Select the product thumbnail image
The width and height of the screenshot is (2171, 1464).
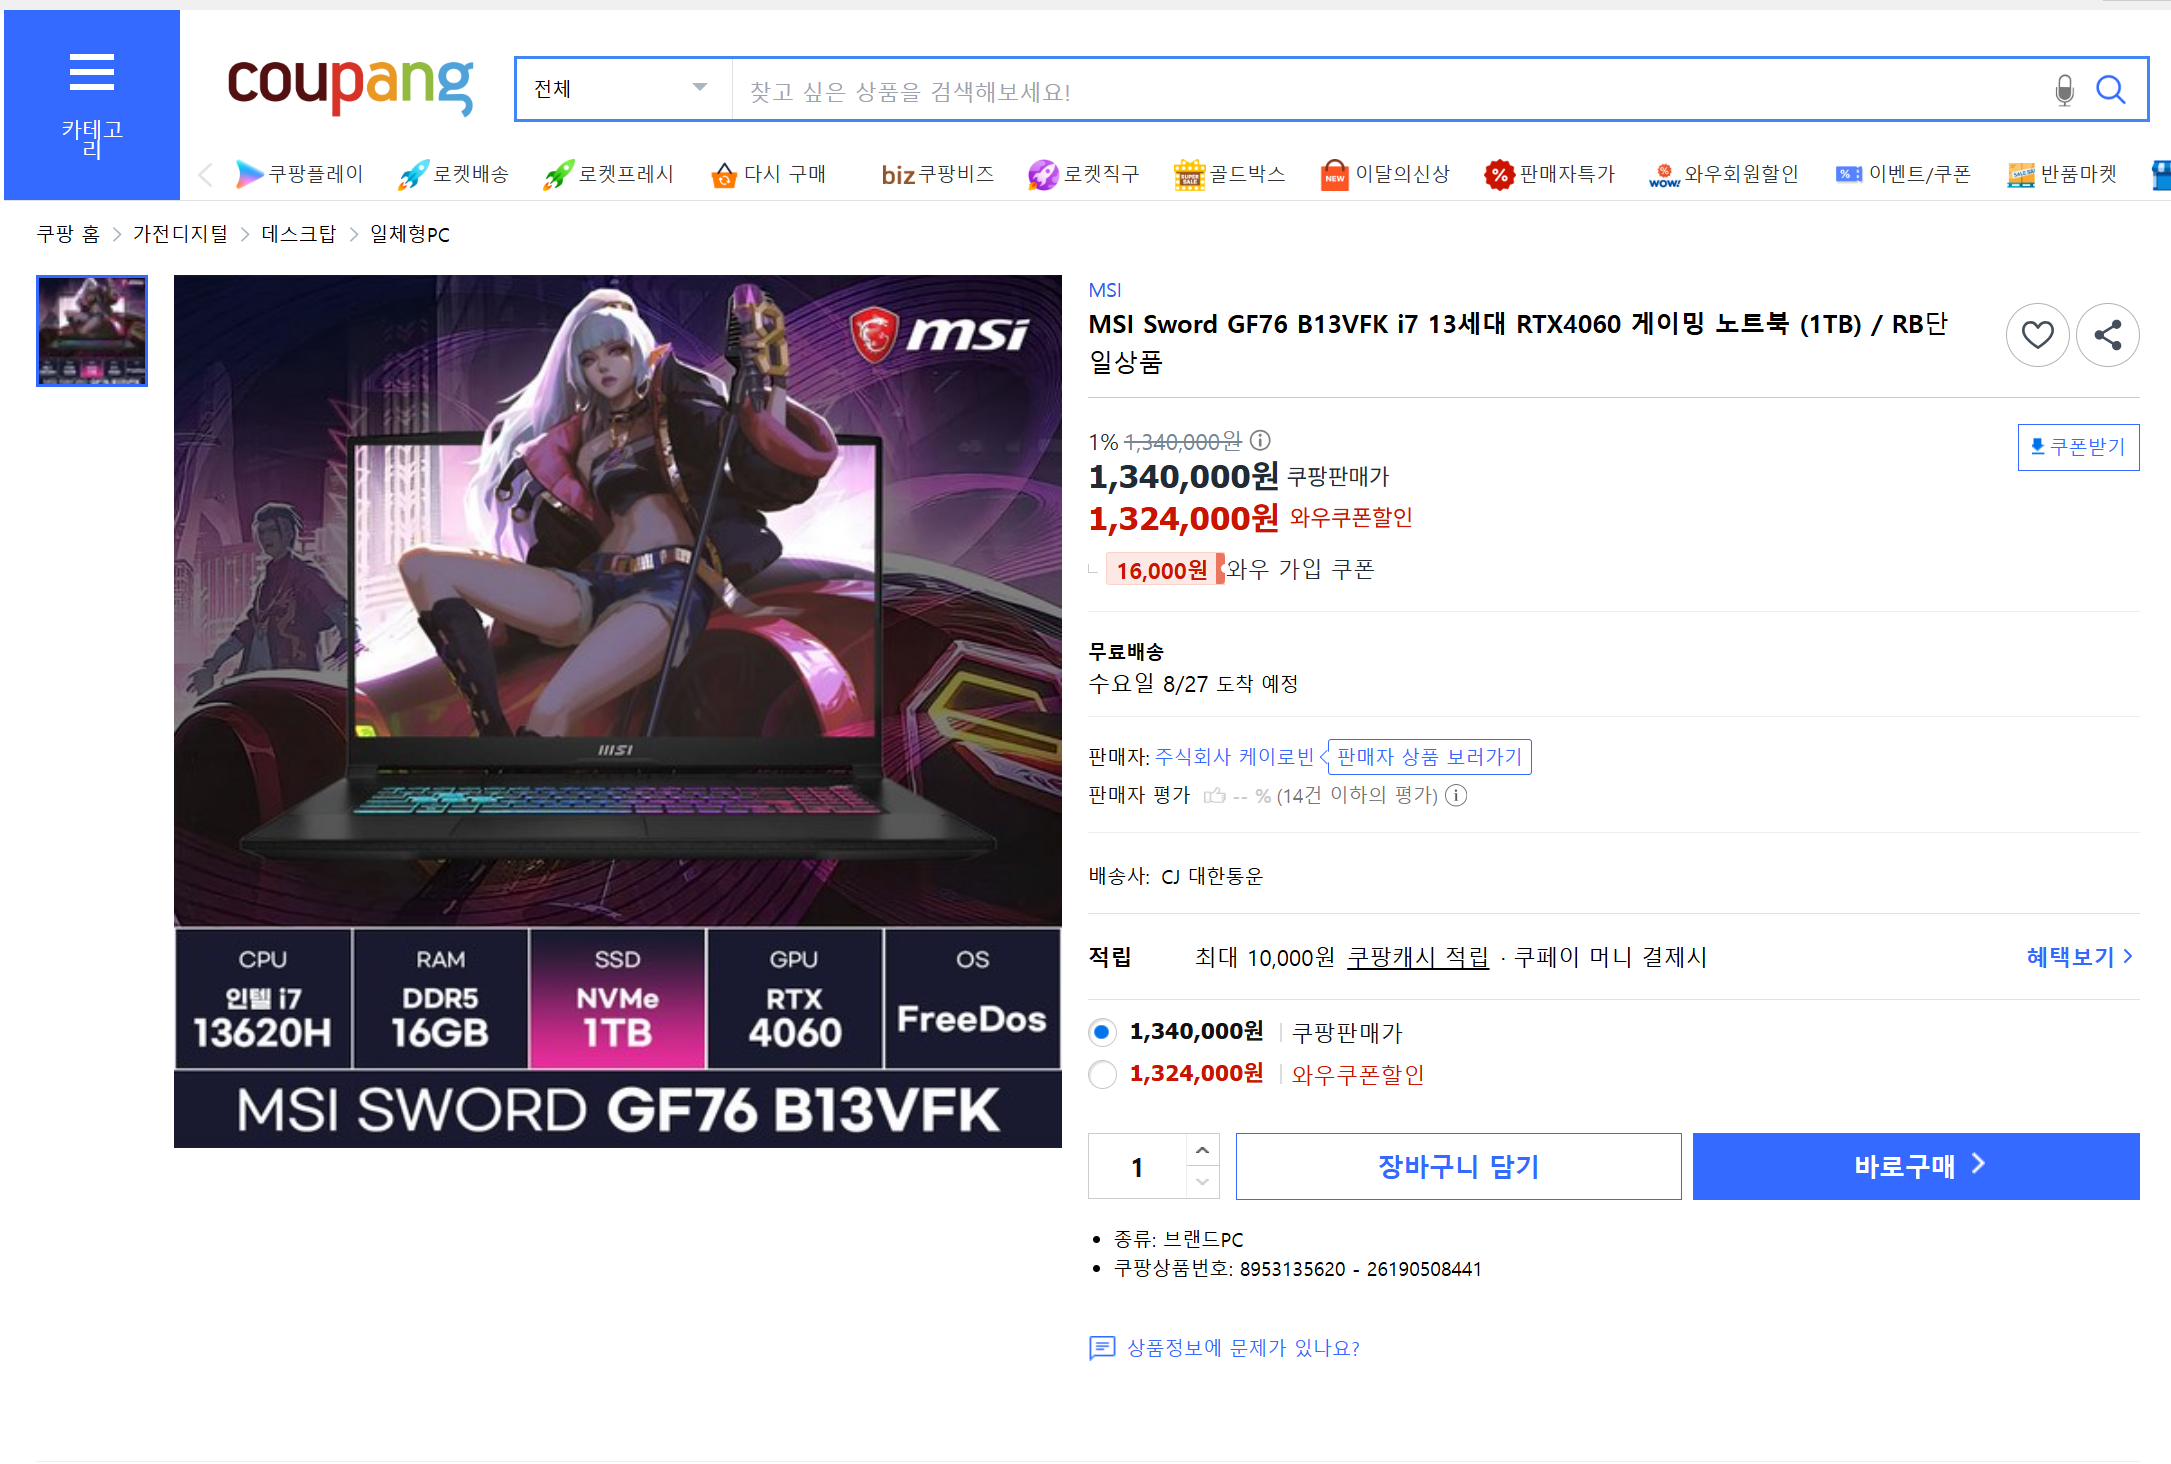92,331
